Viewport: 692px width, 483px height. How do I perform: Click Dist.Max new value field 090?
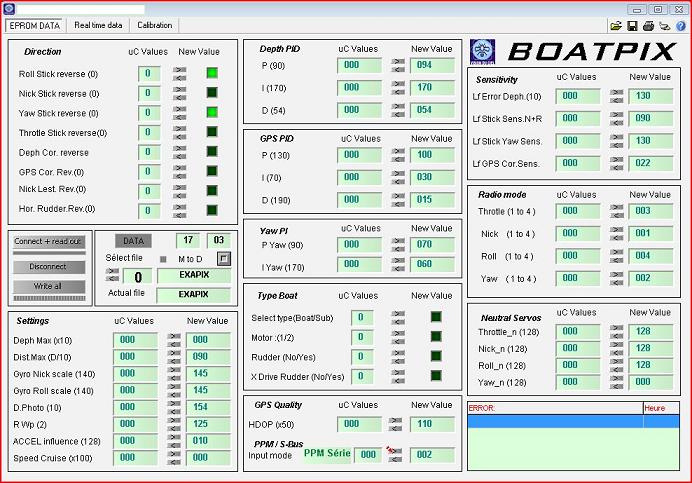(x=211, y=357)
